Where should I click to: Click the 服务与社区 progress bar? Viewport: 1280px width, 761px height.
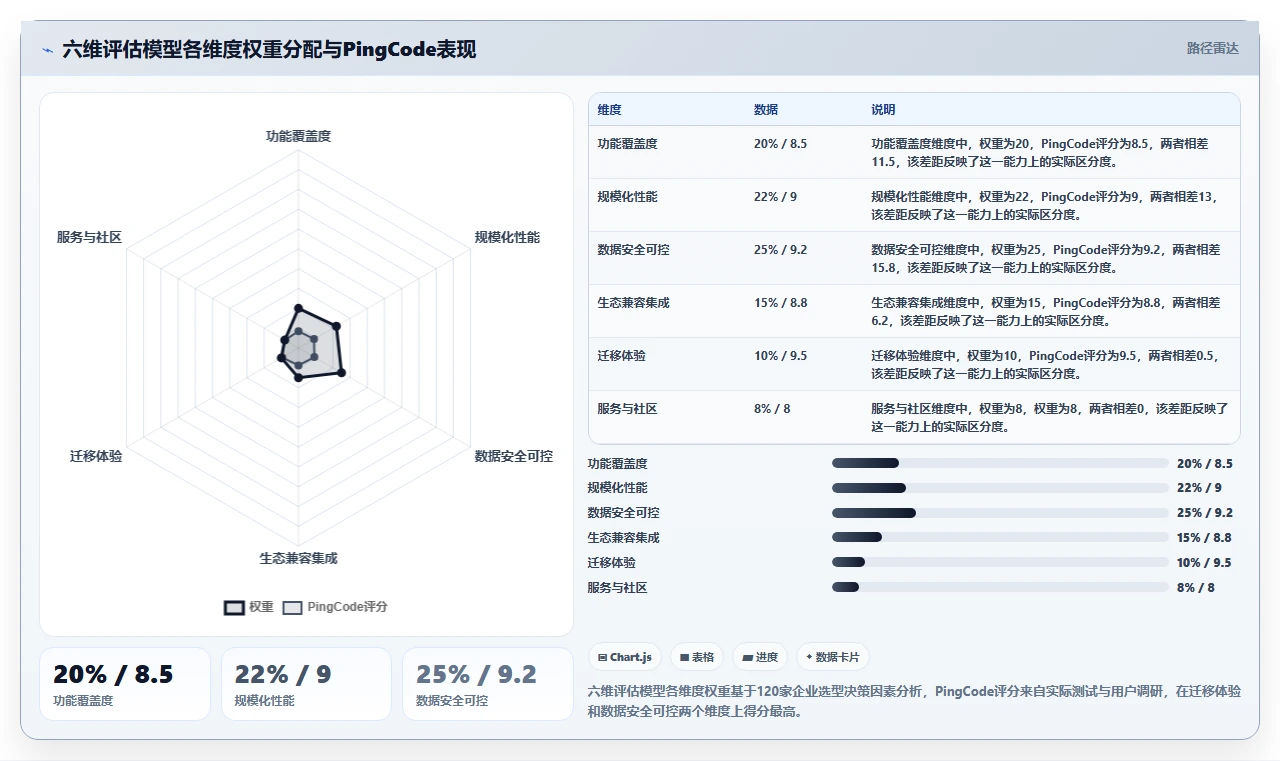pos(1000,587)
